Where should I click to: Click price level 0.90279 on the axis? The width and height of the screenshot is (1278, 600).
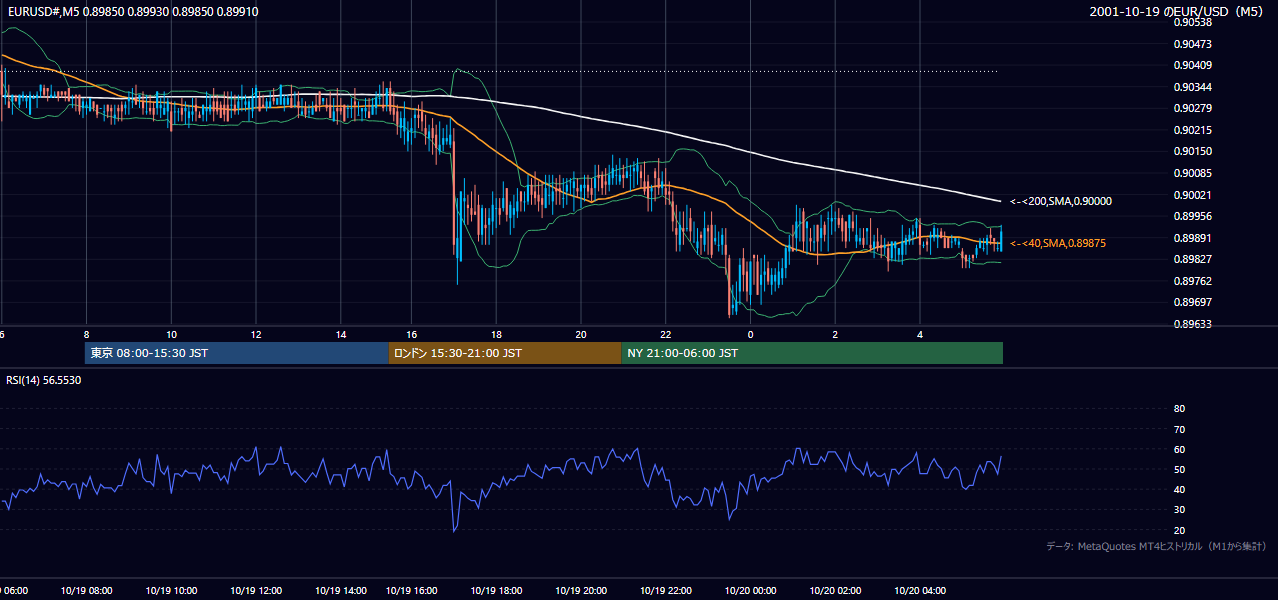coord(1192,108)
